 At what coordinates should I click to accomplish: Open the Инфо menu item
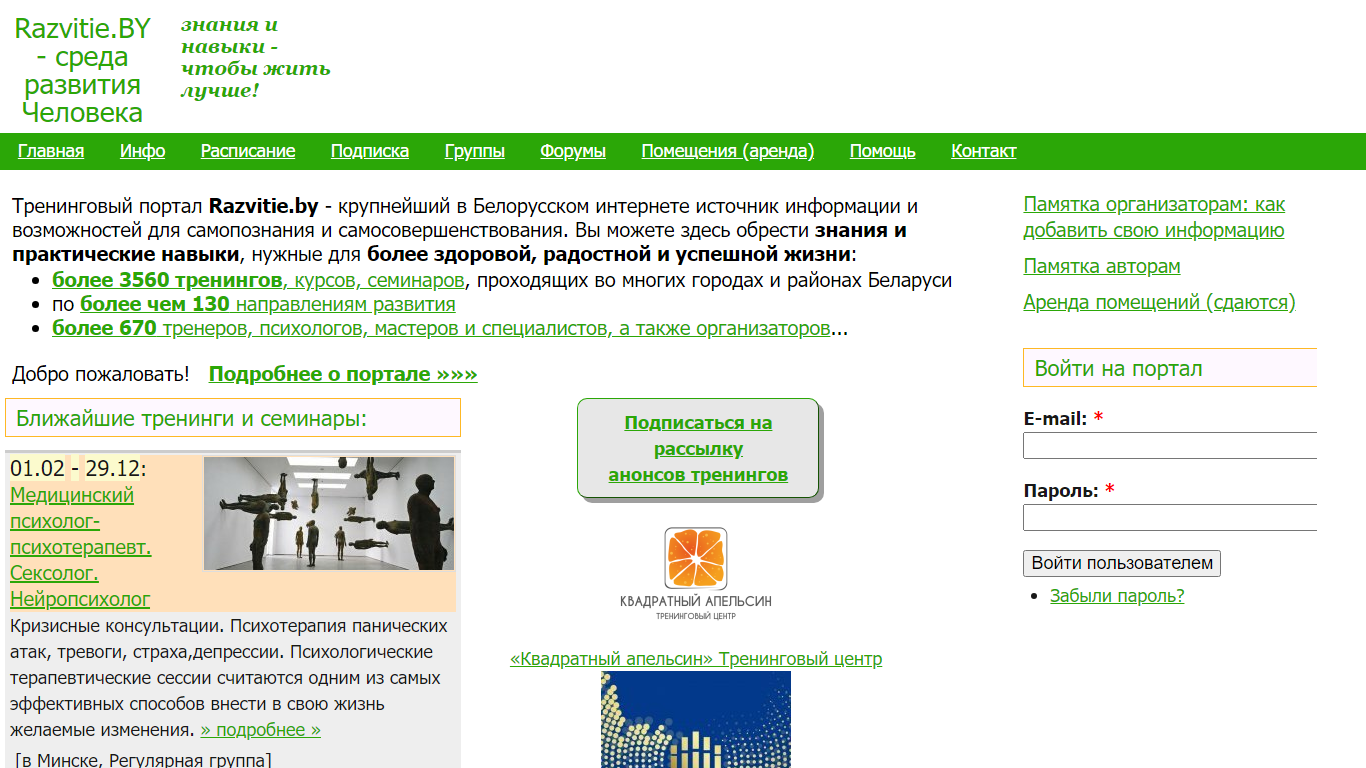[143, 151]
